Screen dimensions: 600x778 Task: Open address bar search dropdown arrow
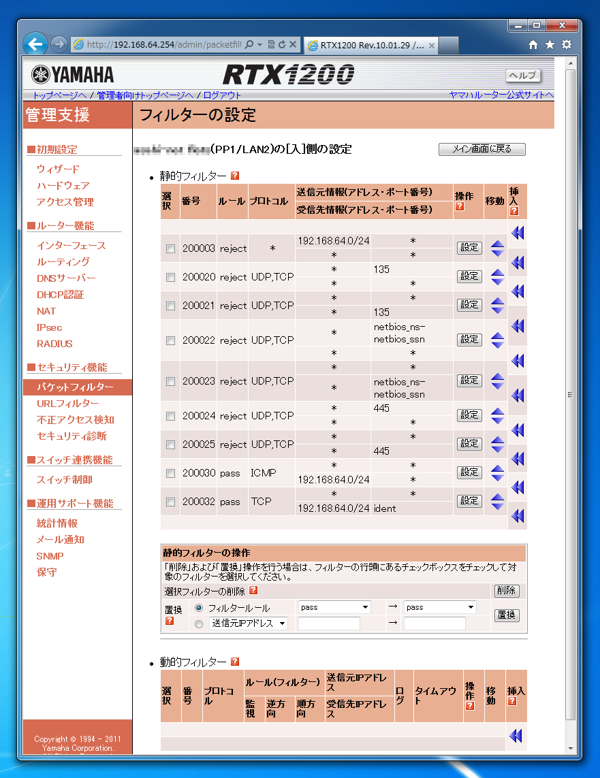point(260,45)
